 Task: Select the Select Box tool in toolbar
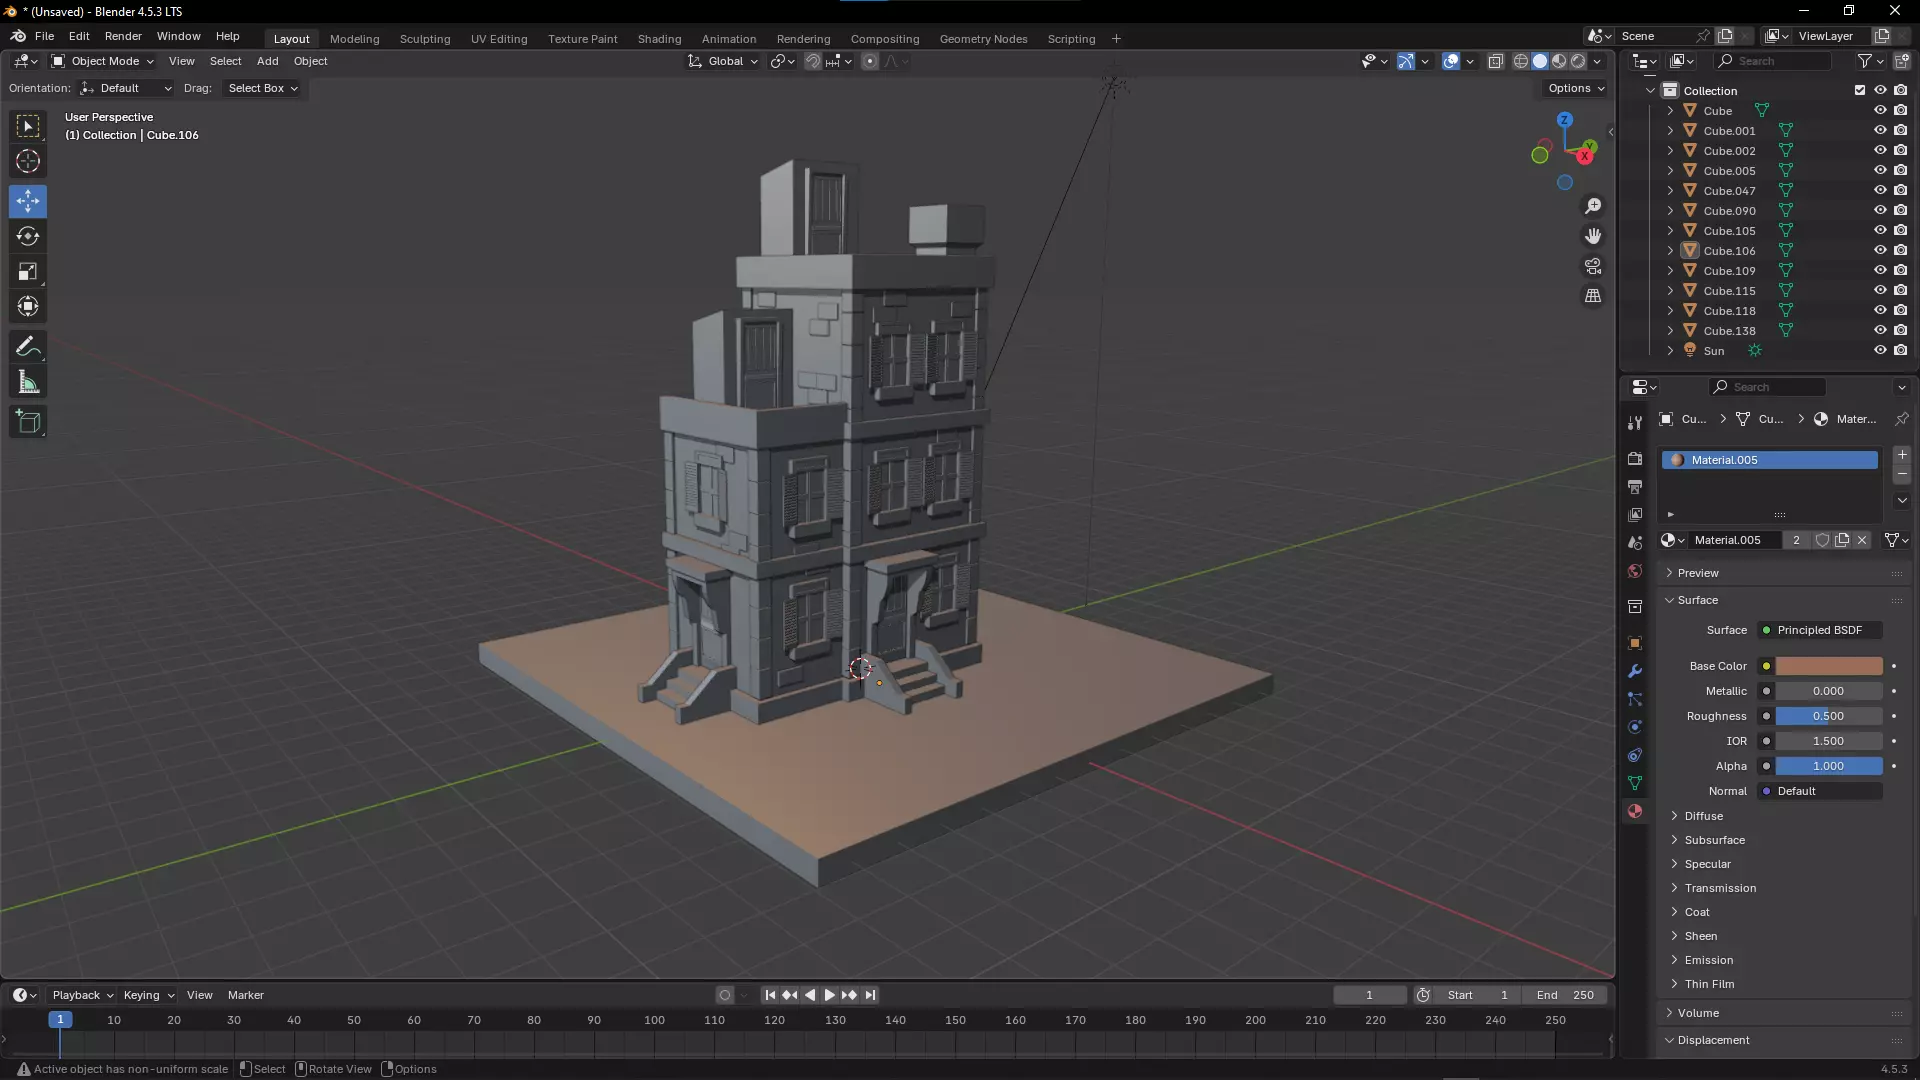click(28, 126)
